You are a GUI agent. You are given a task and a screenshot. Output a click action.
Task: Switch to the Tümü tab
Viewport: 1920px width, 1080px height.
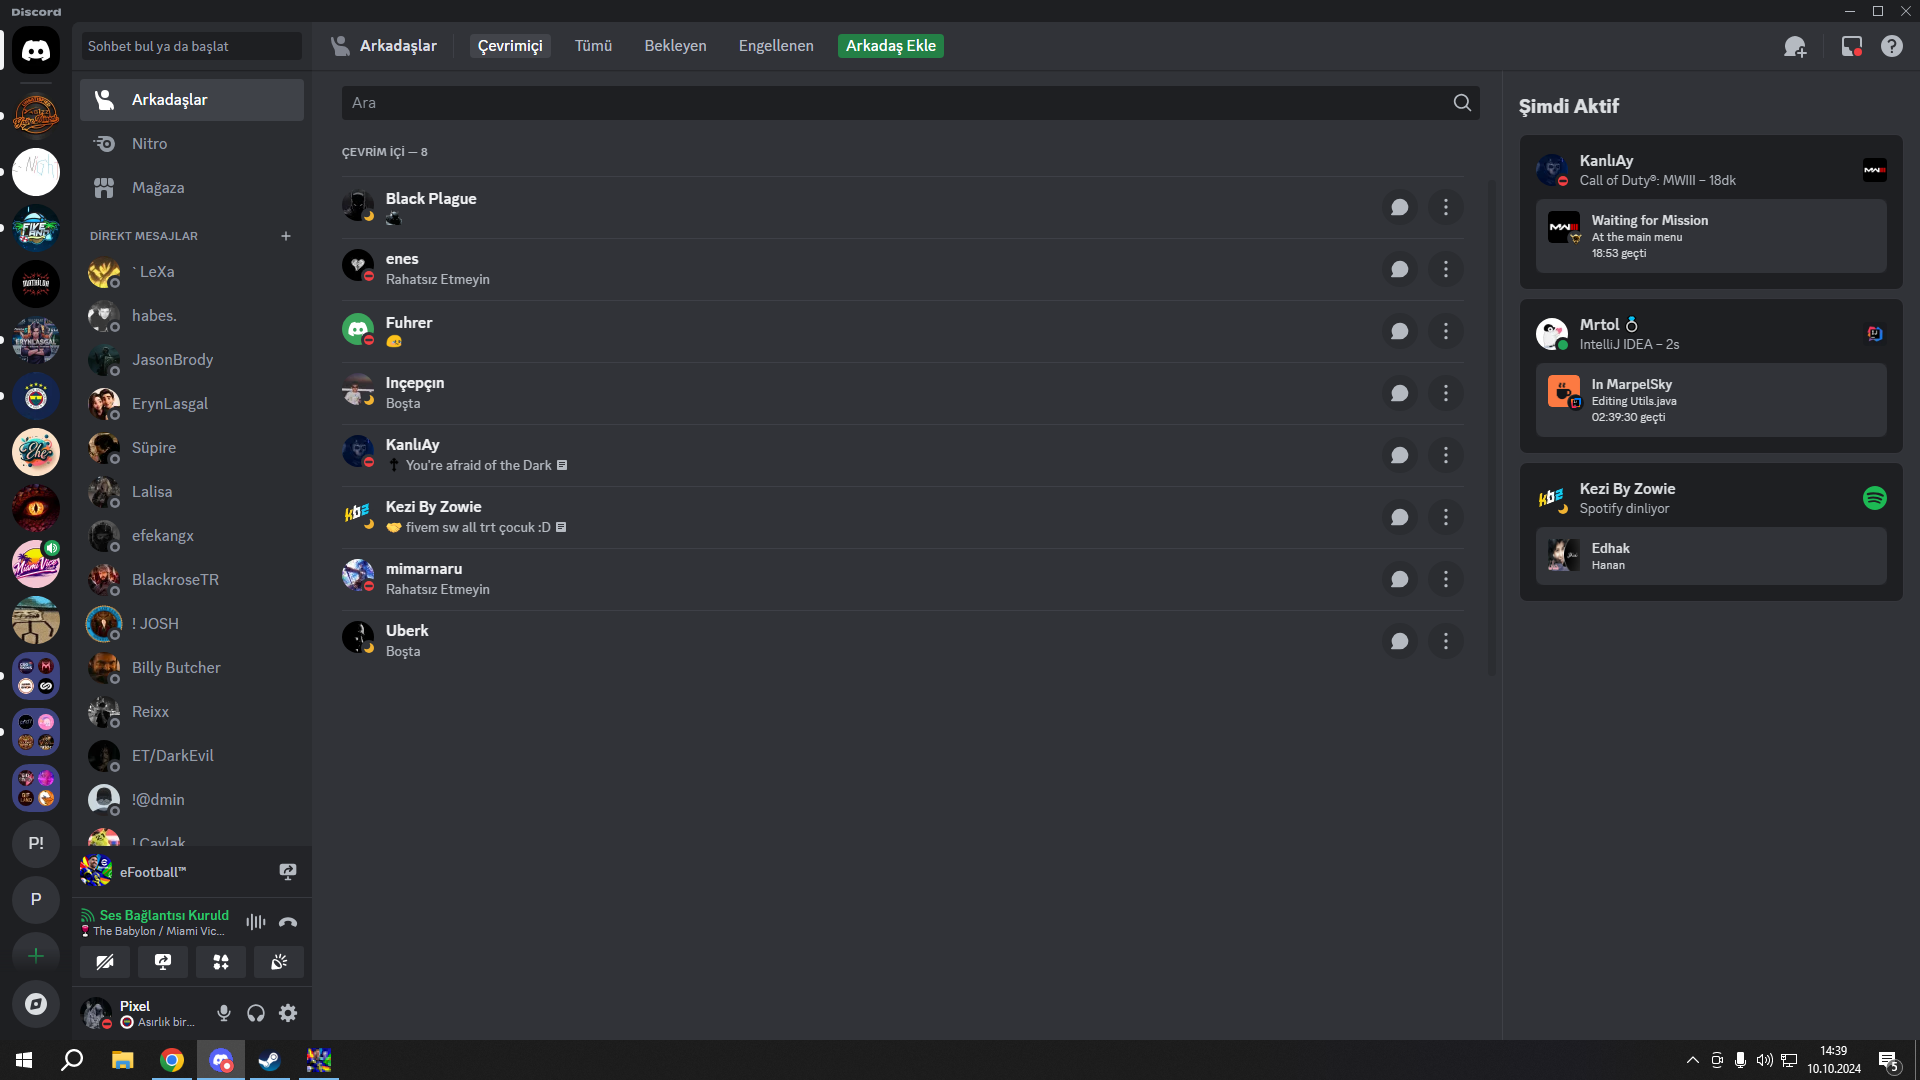(593, 46)
